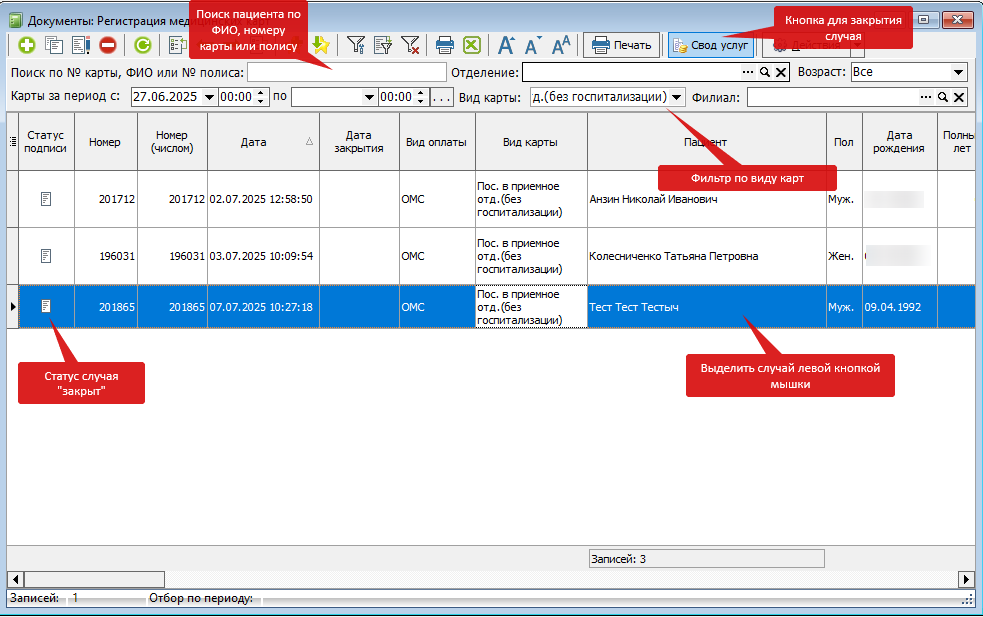Decrease font size with A-down icon

[533, 45]
